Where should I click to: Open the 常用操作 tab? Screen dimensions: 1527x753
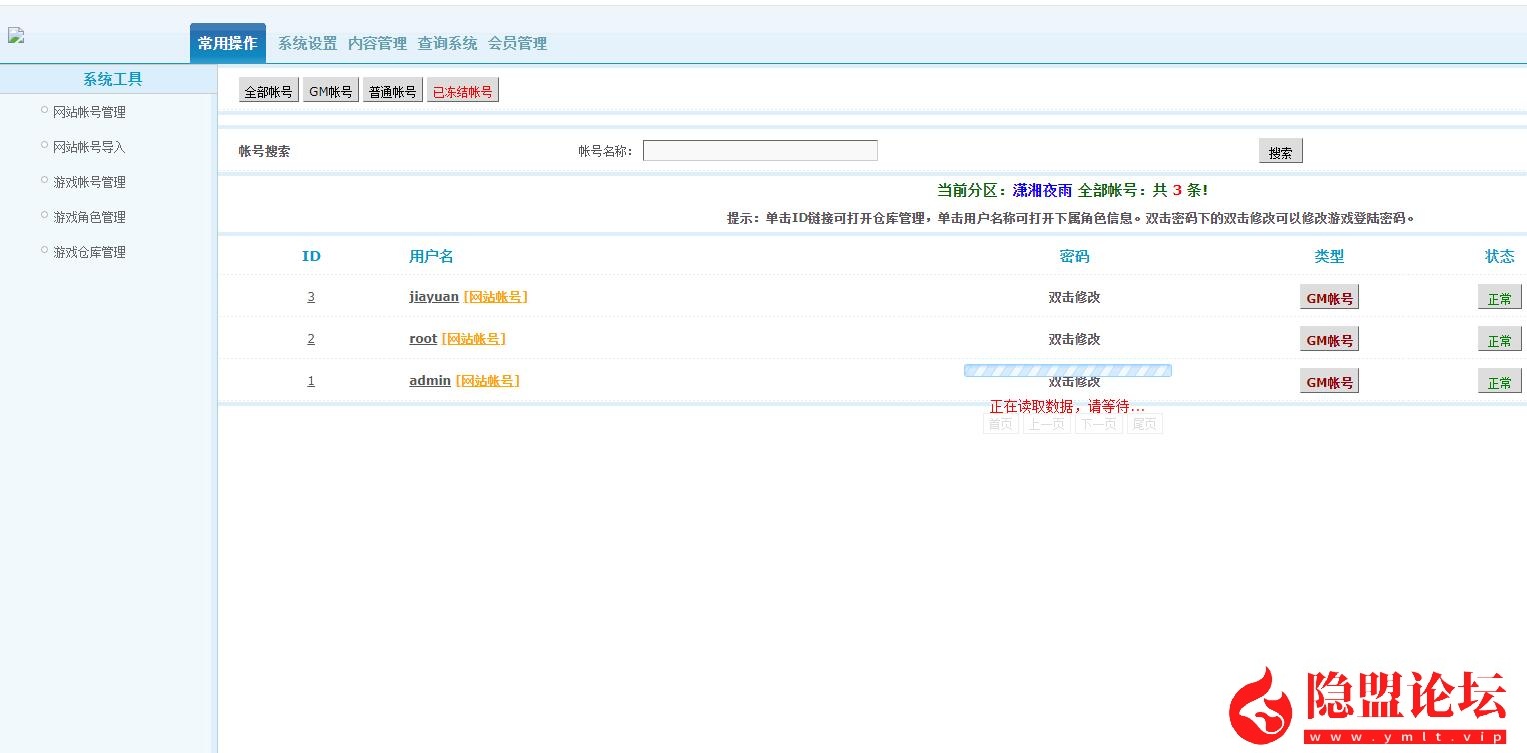pos(228,43)
